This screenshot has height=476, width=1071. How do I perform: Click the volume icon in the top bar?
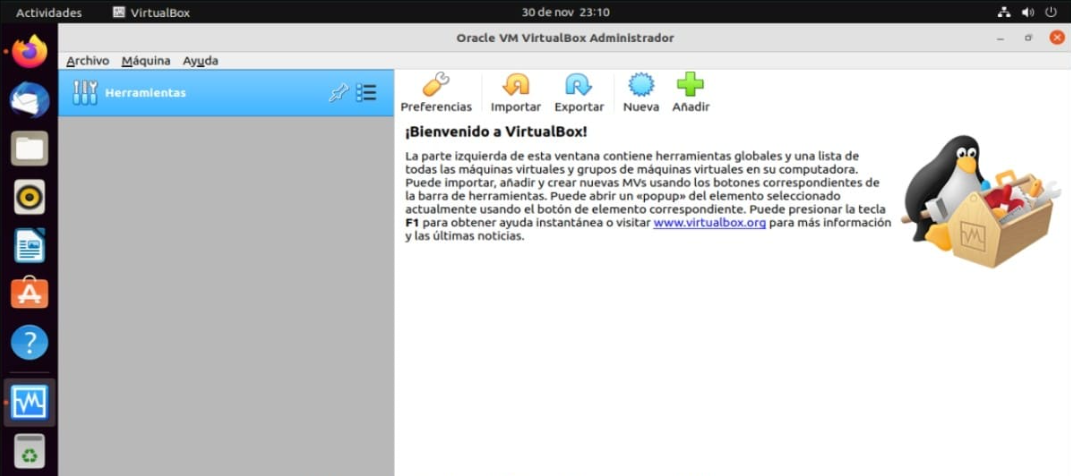tap(1027, 12)
